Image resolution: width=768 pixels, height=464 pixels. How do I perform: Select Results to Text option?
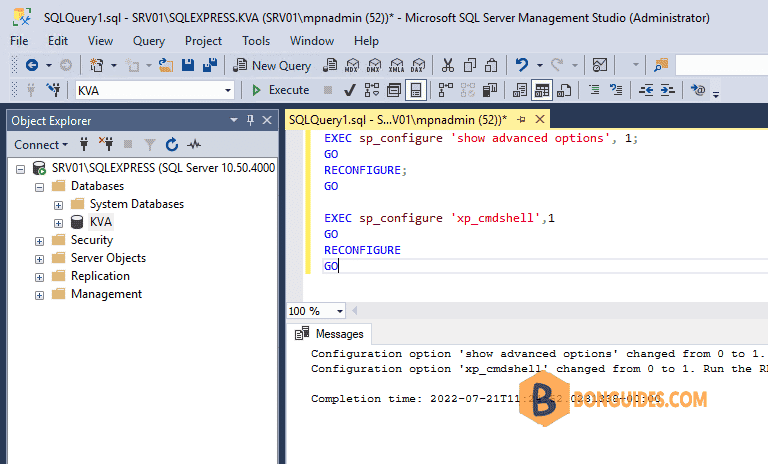coord(520,90)
